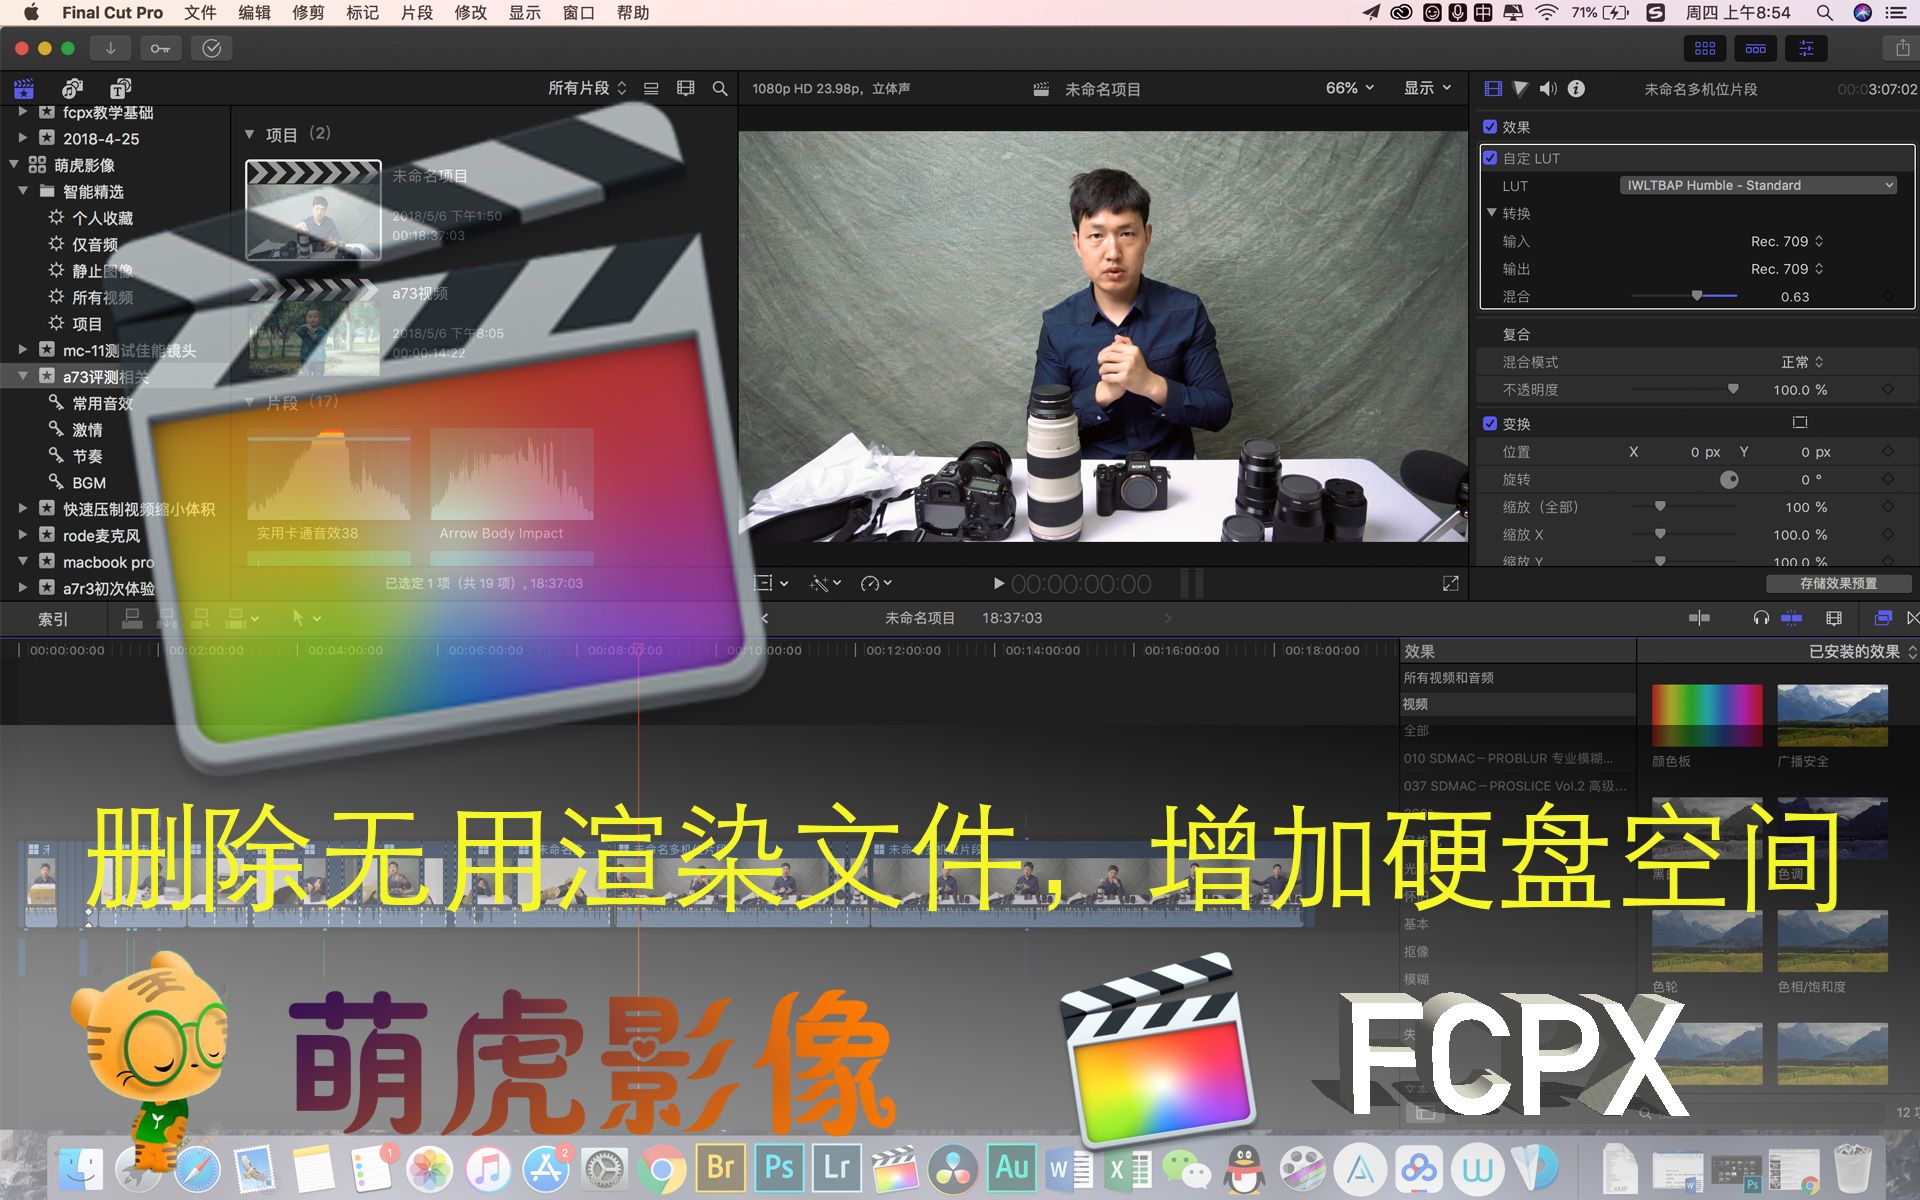Toggle the 变换 checkbox in inspector
This screenshot has height=1200, width=1920.
(x=1489, y=423)
